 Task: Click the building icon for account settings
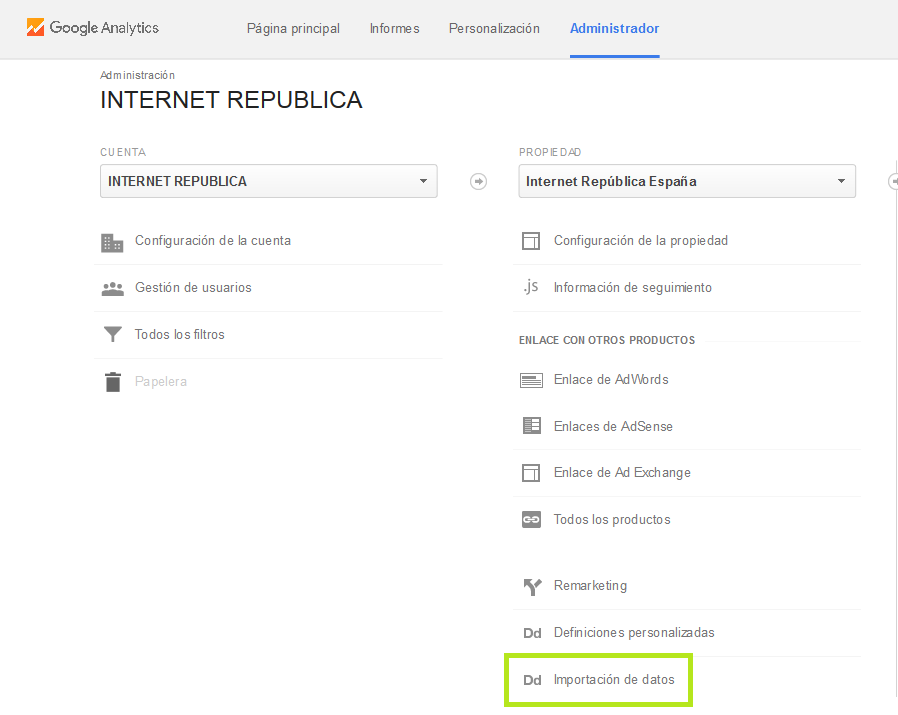[112, 242]
